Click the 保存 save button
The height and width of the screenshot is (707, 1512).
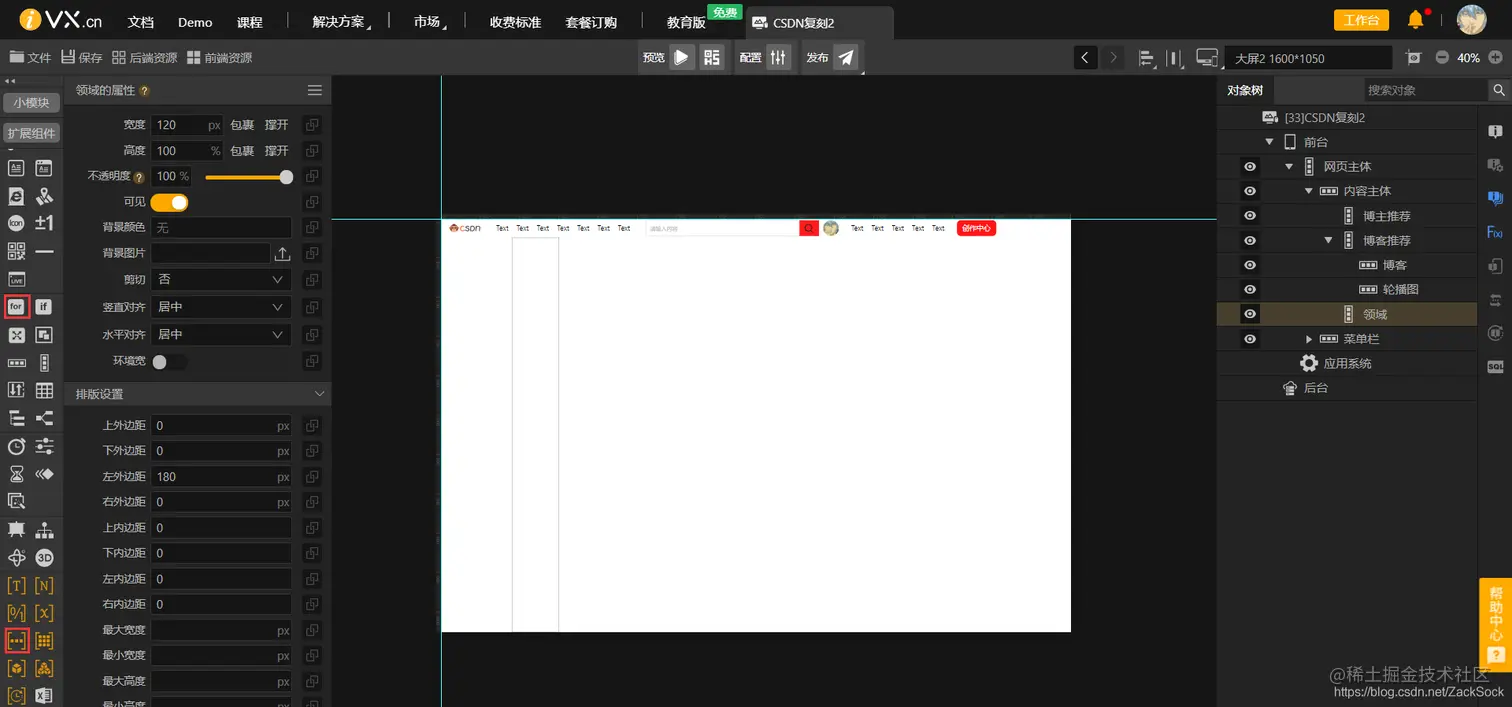click(82, 58)
